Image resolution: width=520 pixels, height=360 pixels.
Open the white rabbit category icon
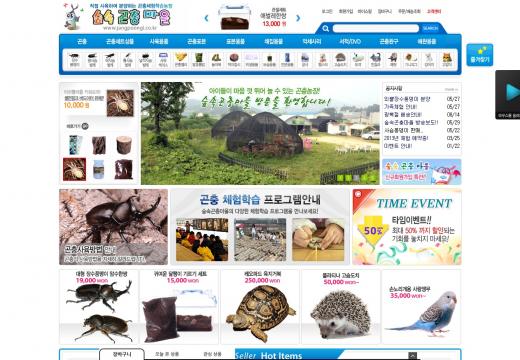pyautogui.click(x=358, y=60)
